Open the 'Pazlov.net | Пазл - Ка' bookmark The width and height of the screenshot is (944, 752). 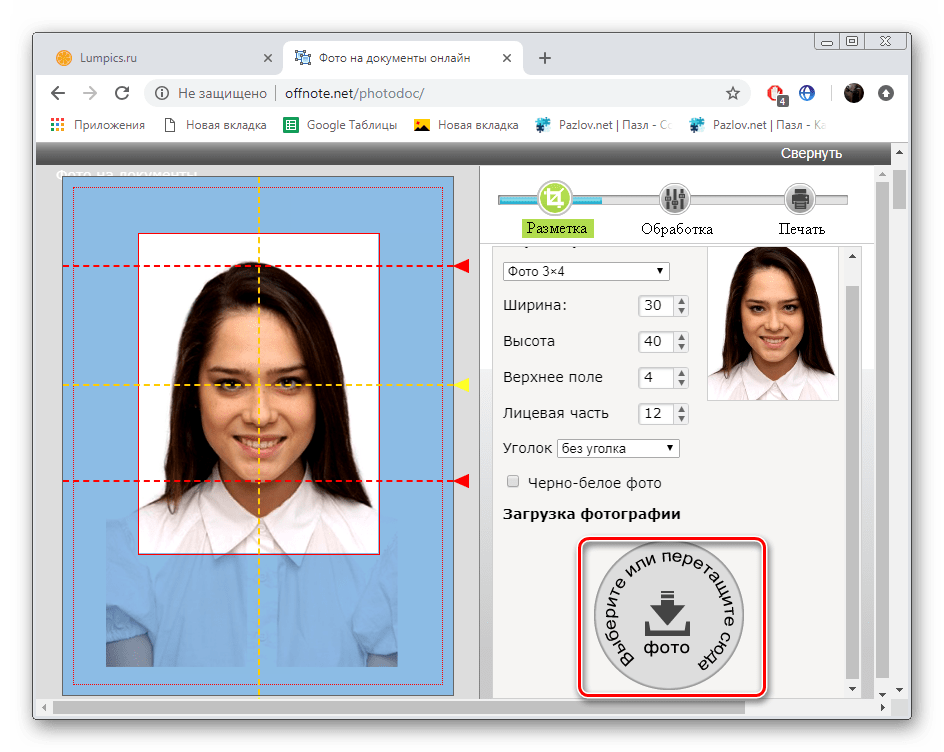click(x=757, y=125)
